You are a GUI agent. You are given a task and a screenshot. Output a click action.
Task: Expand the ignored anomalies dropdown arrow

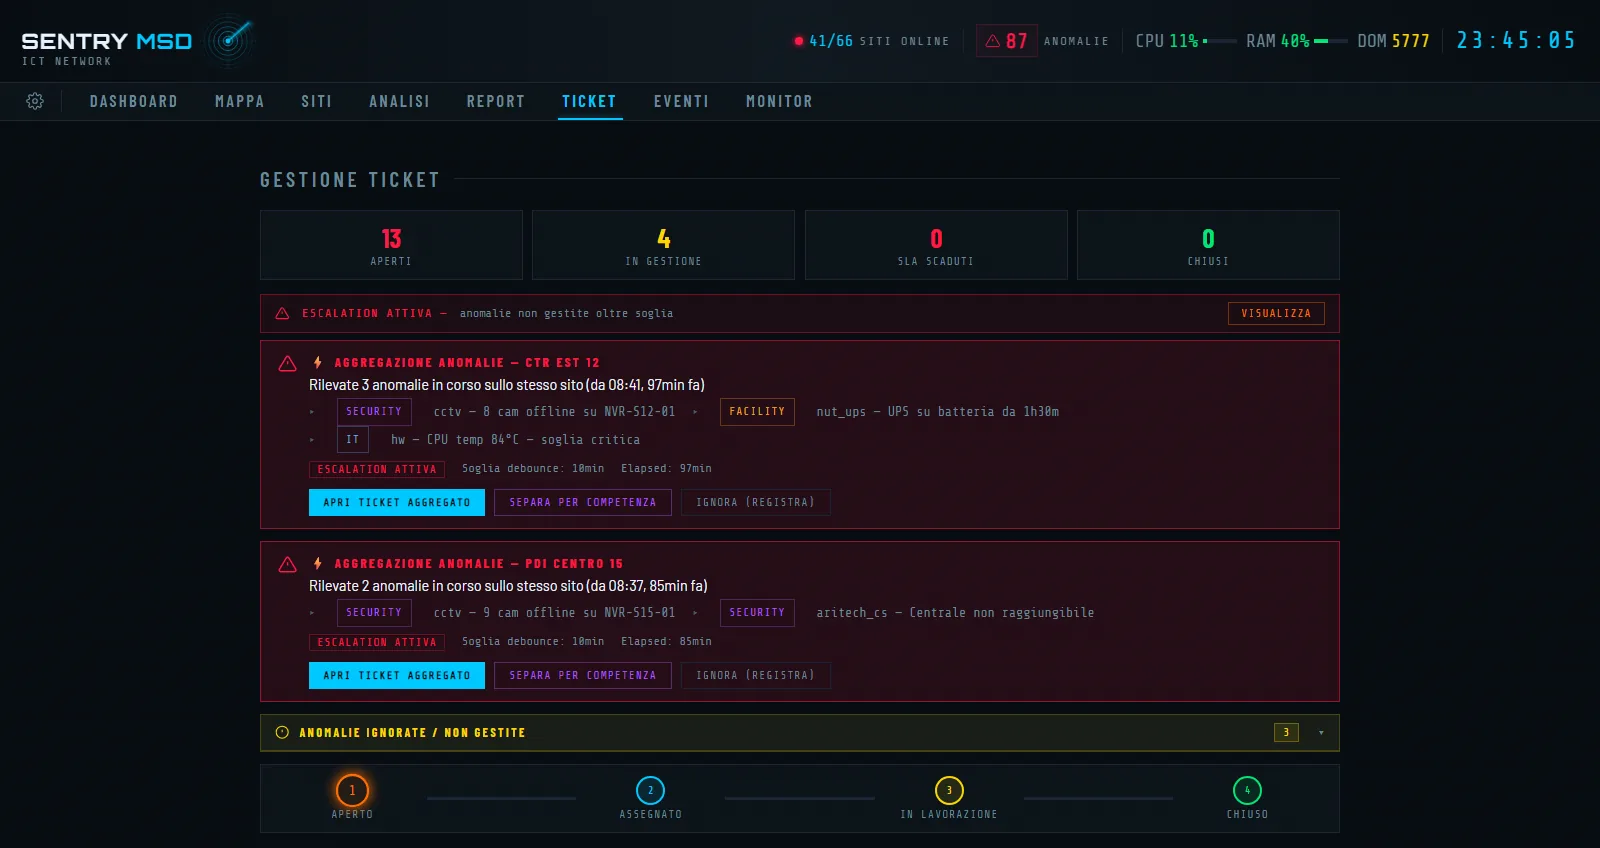click(x=1321, y=733)
